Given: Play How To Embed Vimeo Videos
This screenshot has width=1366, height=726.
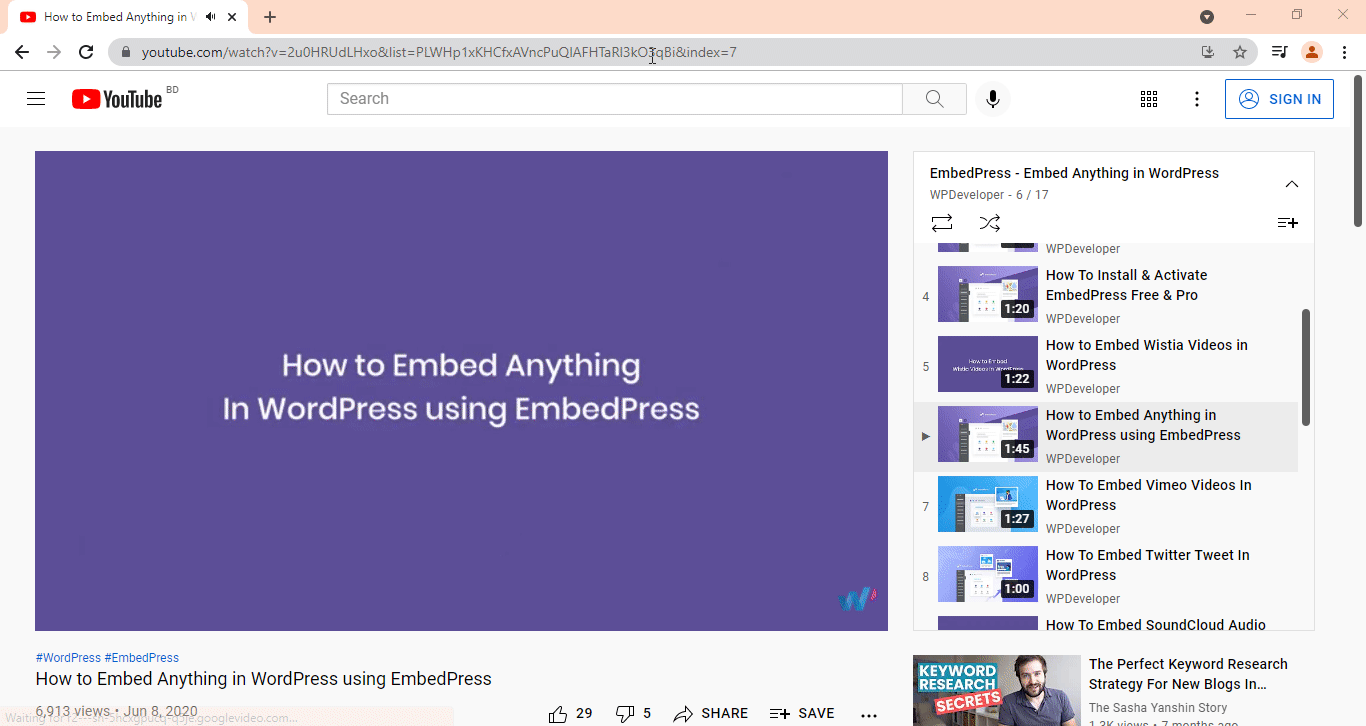Looking at the screenshot, I should pos(1149,495).
